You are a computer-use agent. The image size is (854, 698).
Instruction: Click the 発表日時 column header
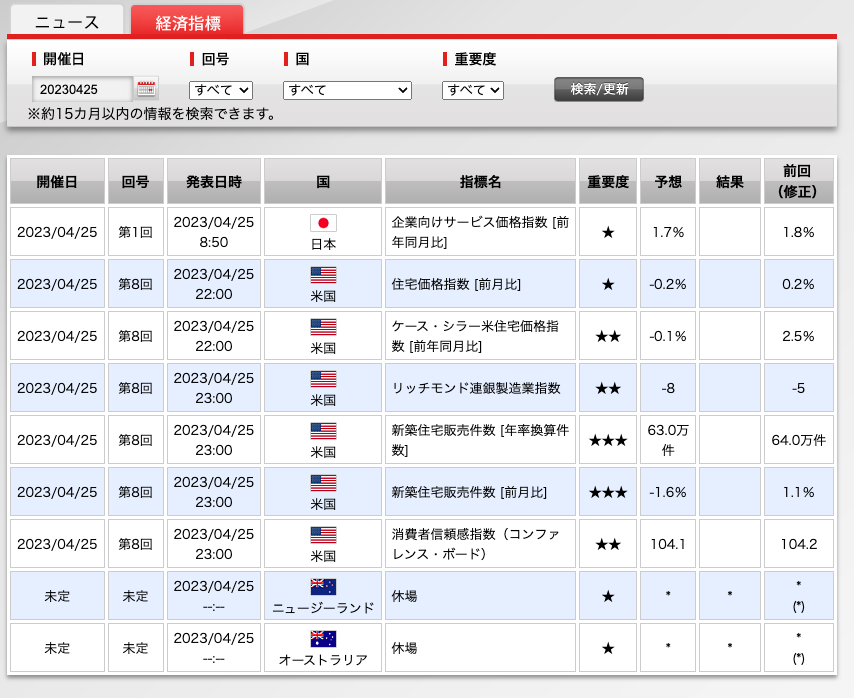(214, 182)
